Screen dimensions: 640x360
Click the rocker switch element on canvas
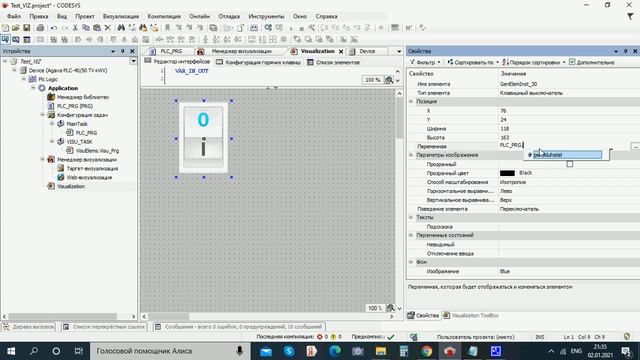point(203,138)
